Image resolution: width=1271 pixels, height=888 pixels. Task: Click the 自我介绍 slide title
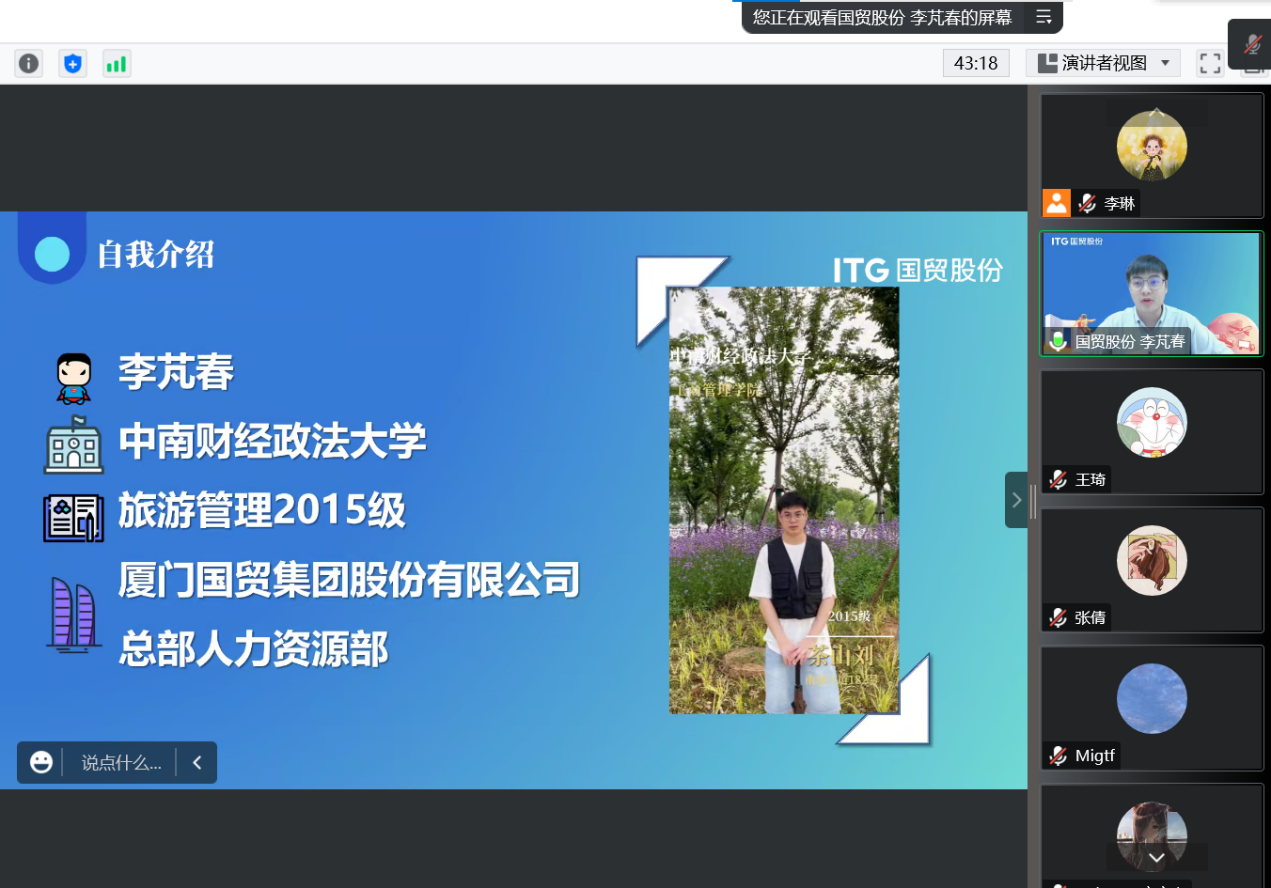coord(156,255)
